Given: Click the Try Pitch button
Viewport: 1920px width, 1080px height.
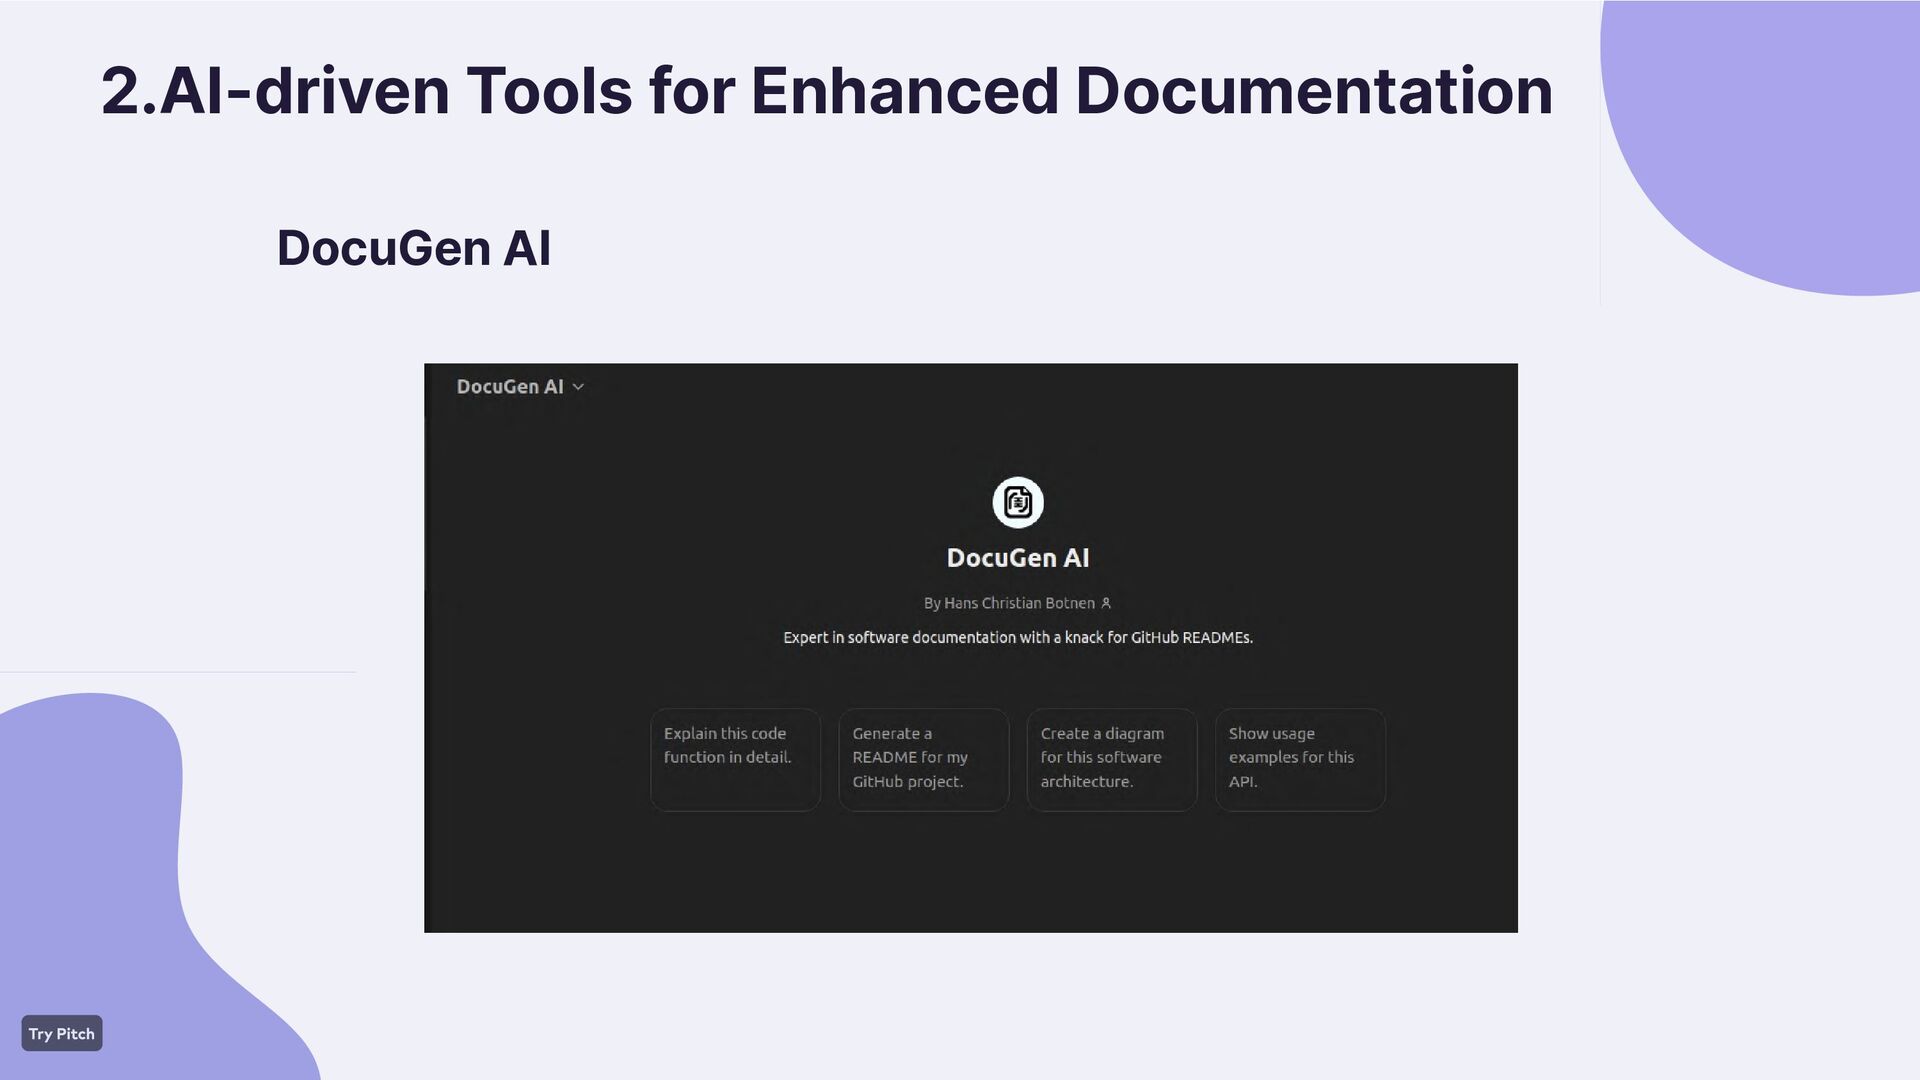Looking at the screenshot, I should (x=61, y=1033).
